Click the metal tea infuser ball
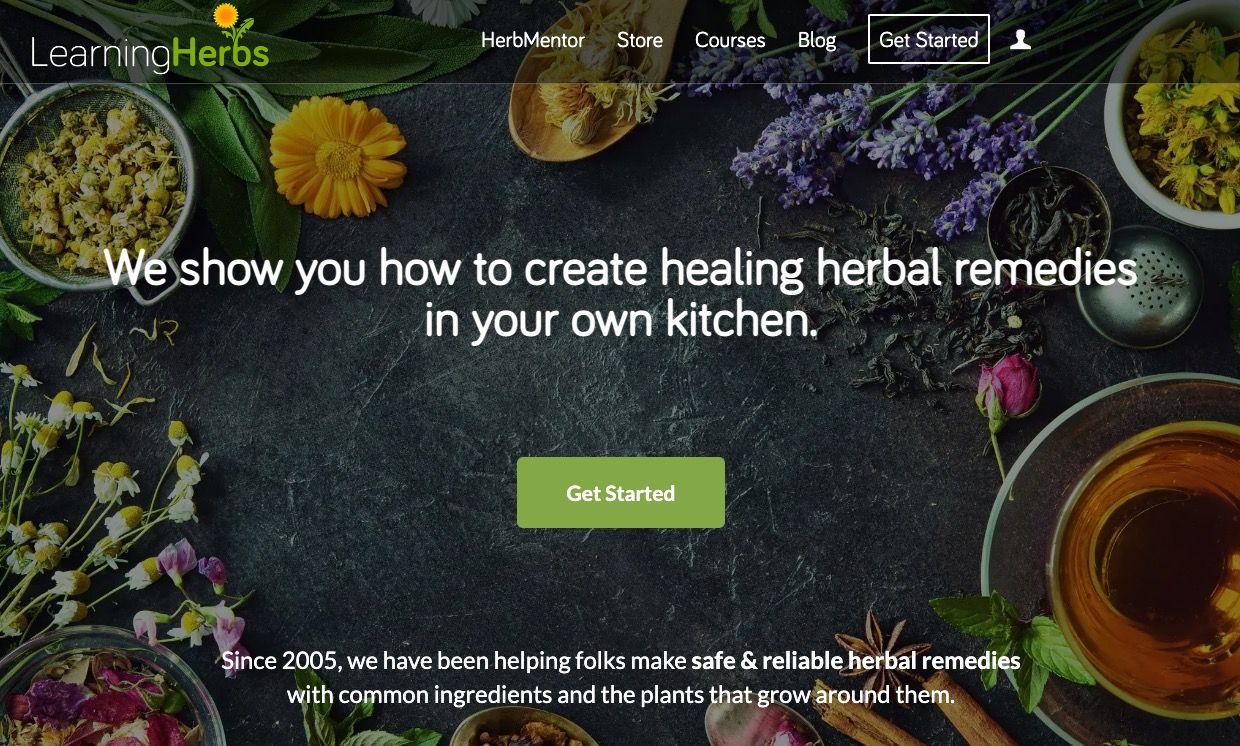 coord(1138,287)
